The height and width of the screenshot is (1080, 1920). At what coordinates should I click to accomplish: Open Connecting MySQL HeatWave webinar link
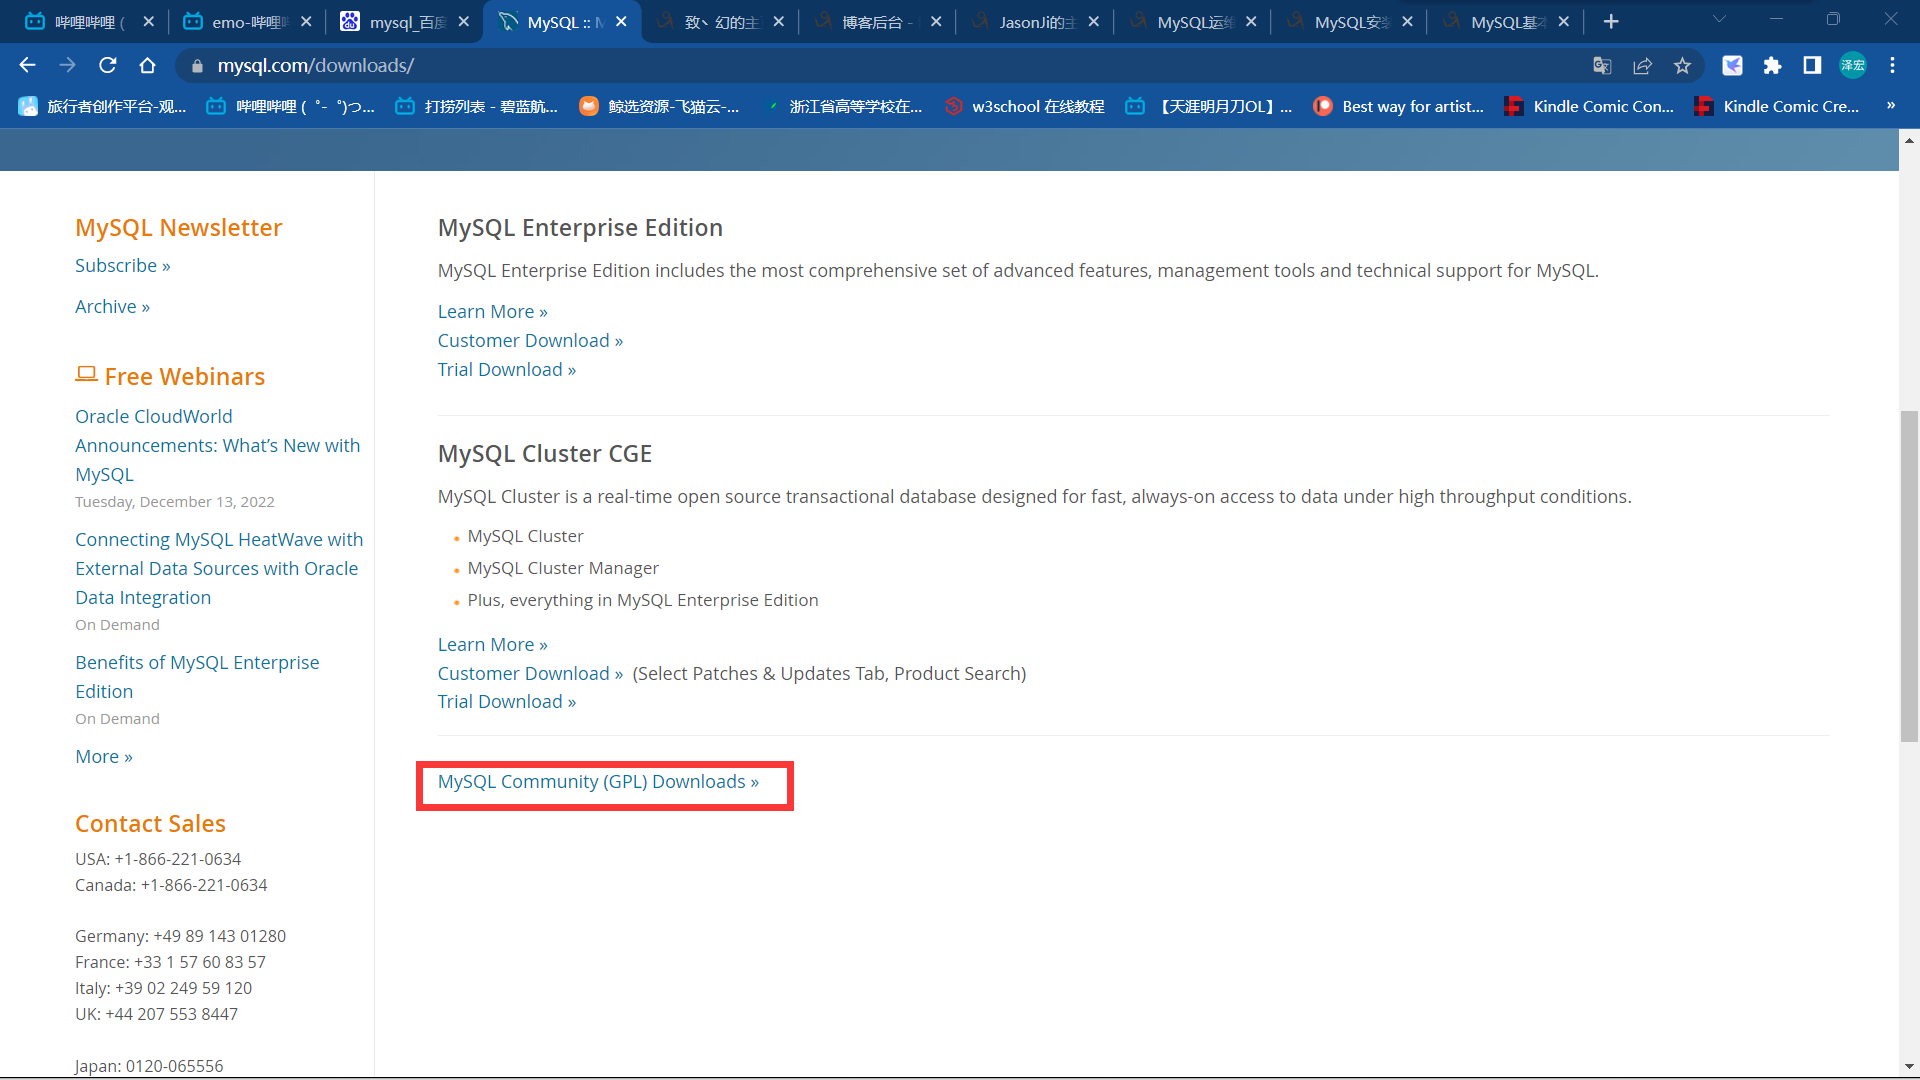coord(219,568)
